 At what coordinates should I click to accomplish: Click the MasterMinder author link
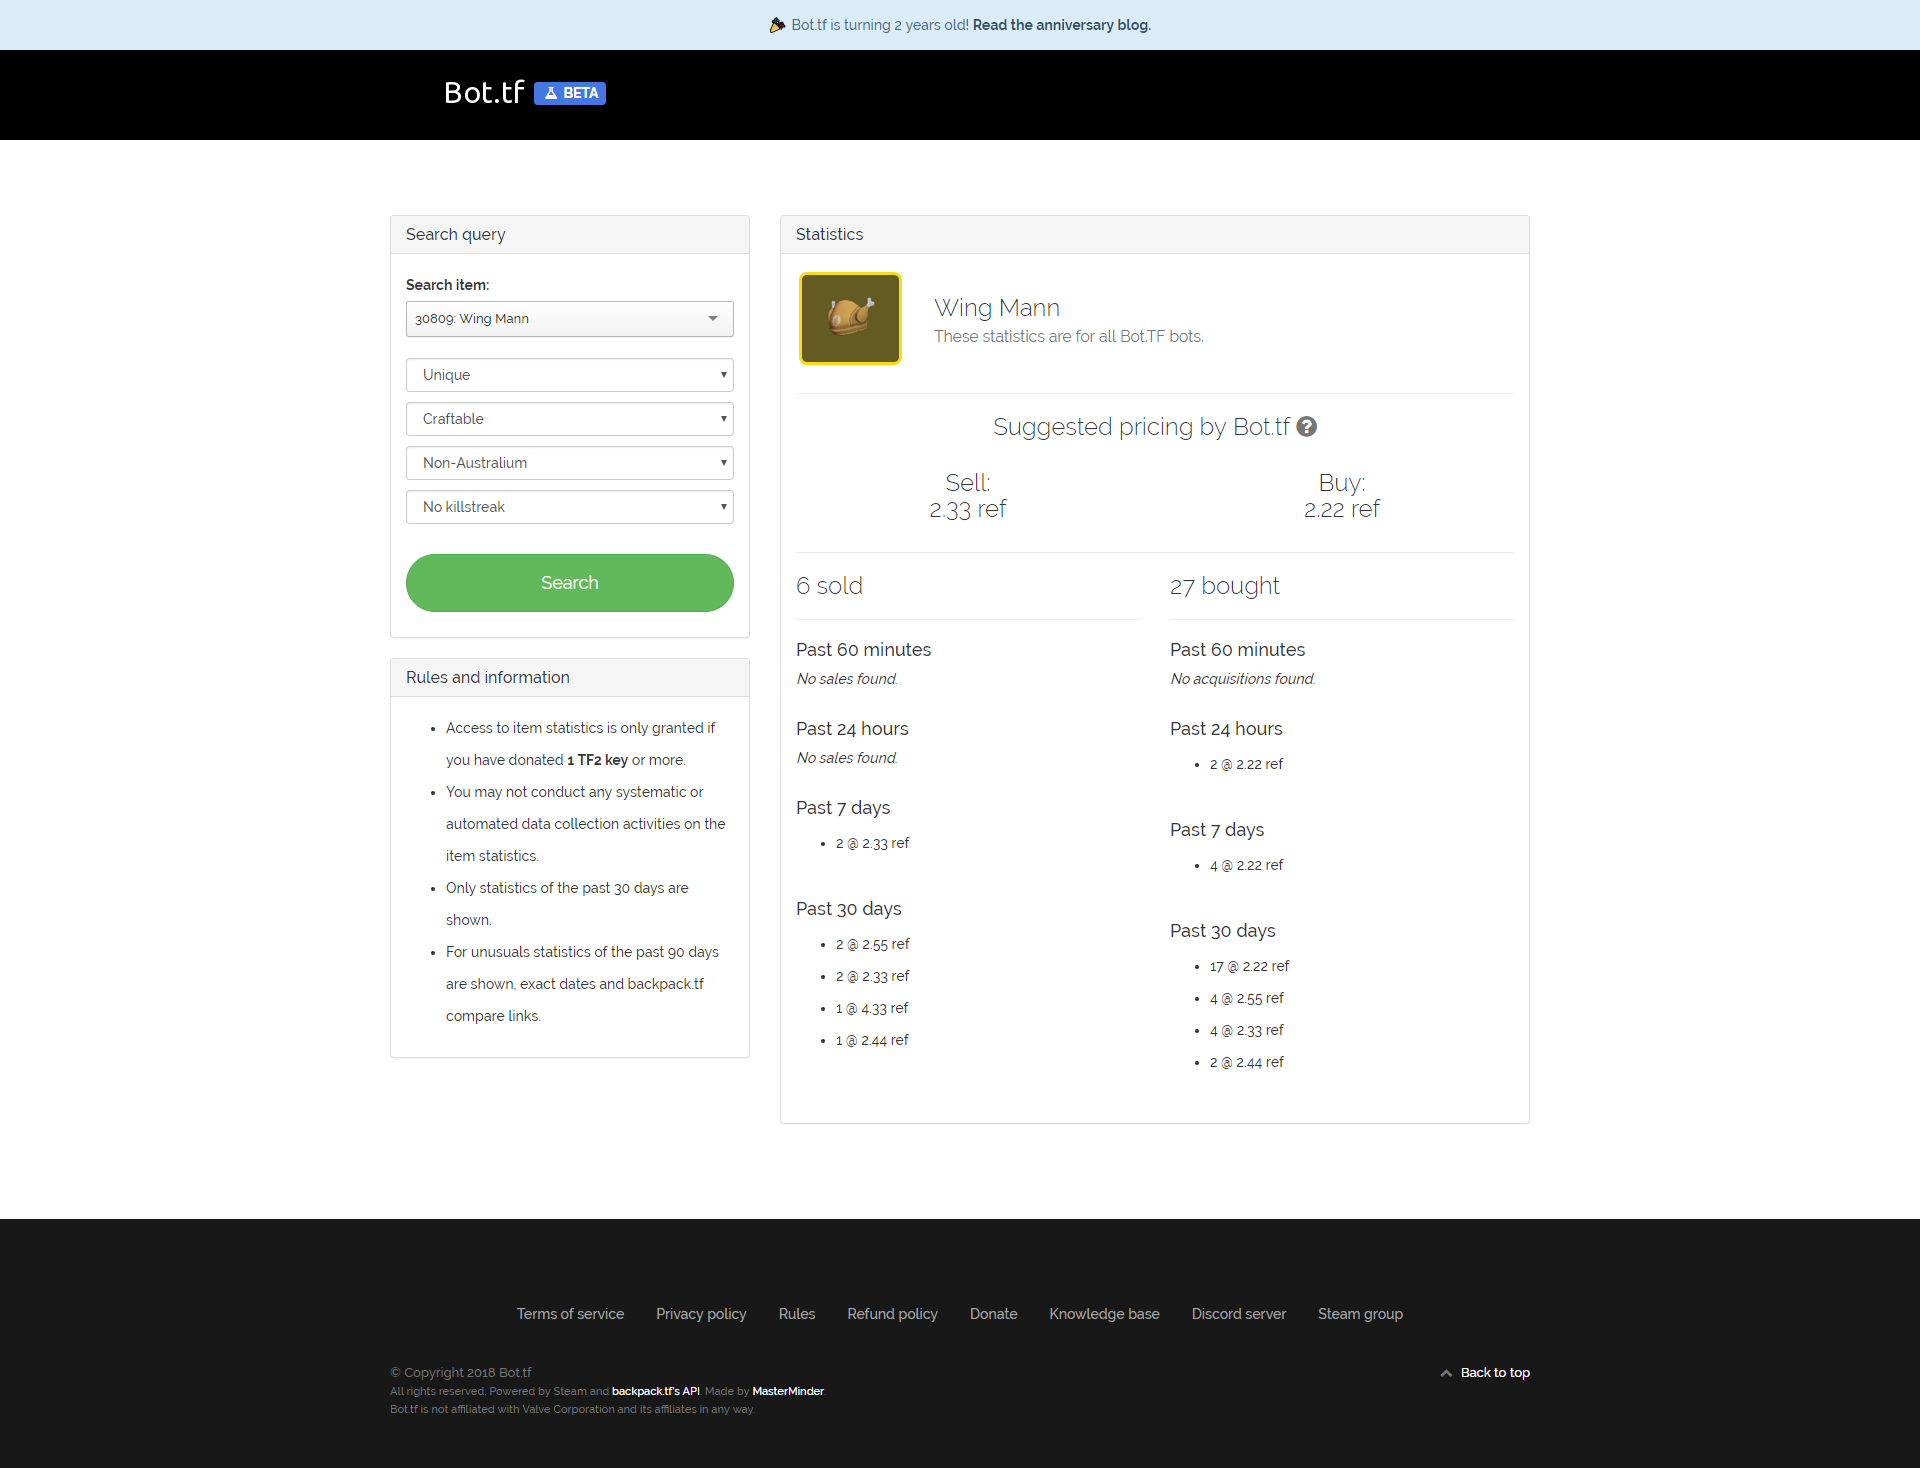[x=787, y=1391]
